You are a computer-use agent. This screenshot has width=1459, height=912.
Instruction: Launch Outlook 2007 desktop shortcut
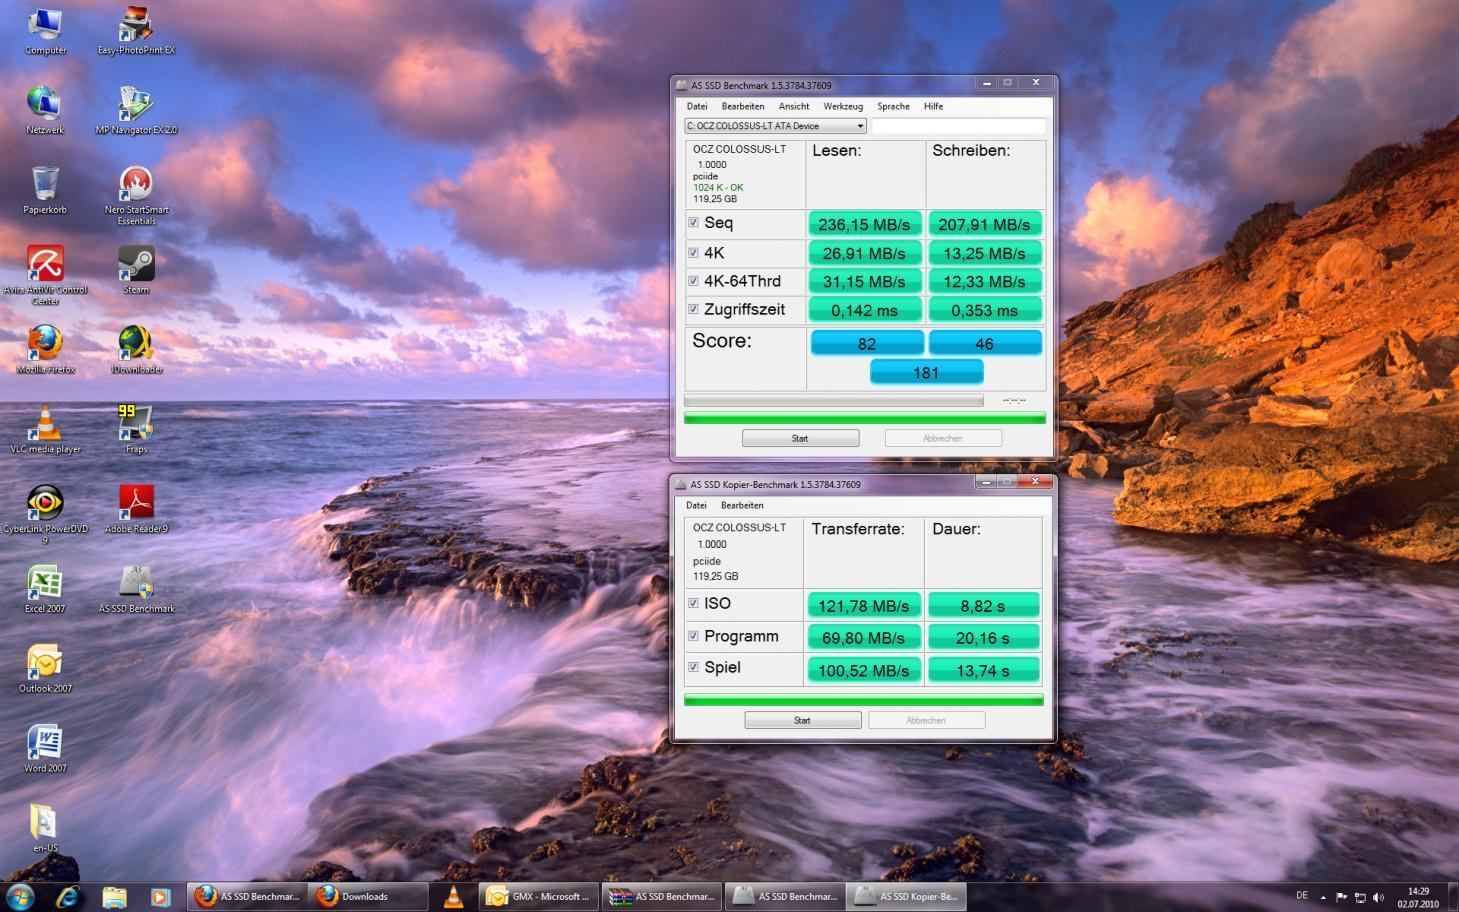click(x=45, y=670)
